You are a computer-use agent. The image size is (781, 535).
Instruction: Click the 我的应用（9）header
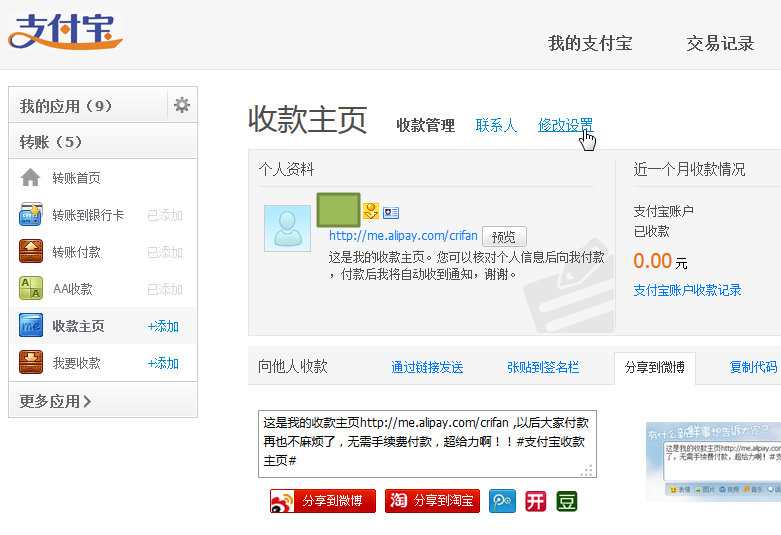click(x=88, y=106)
